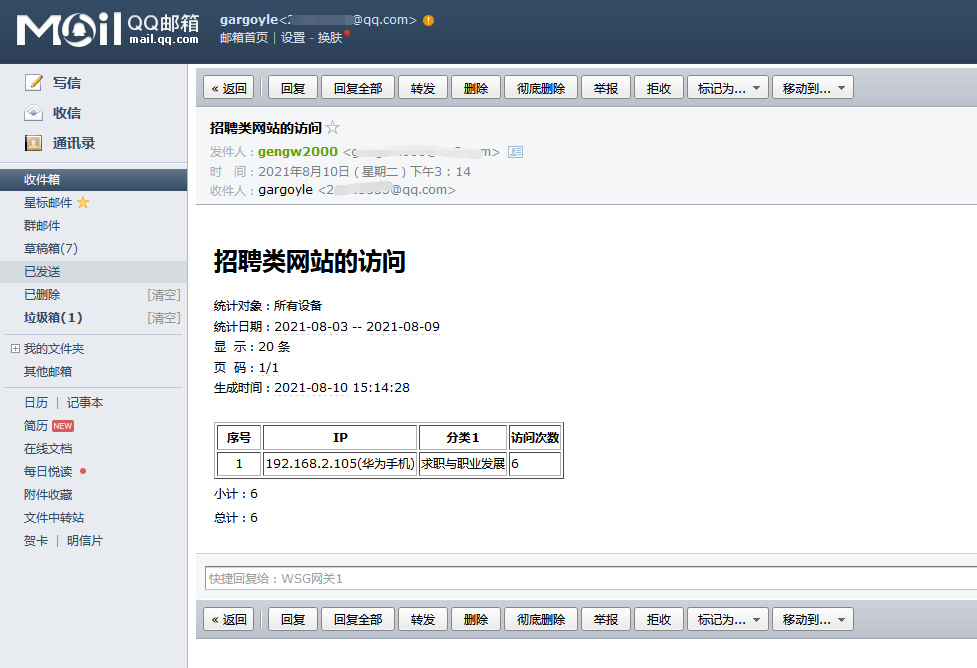Open the contacts (通讯录) icon
This screenshot has width=977, height=668.
[x=34, y=143]
